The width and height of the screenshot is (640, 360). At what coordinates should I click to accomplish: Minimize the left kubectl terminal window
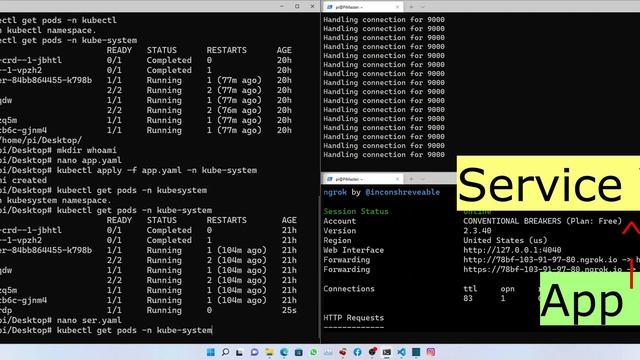point(282,6)
